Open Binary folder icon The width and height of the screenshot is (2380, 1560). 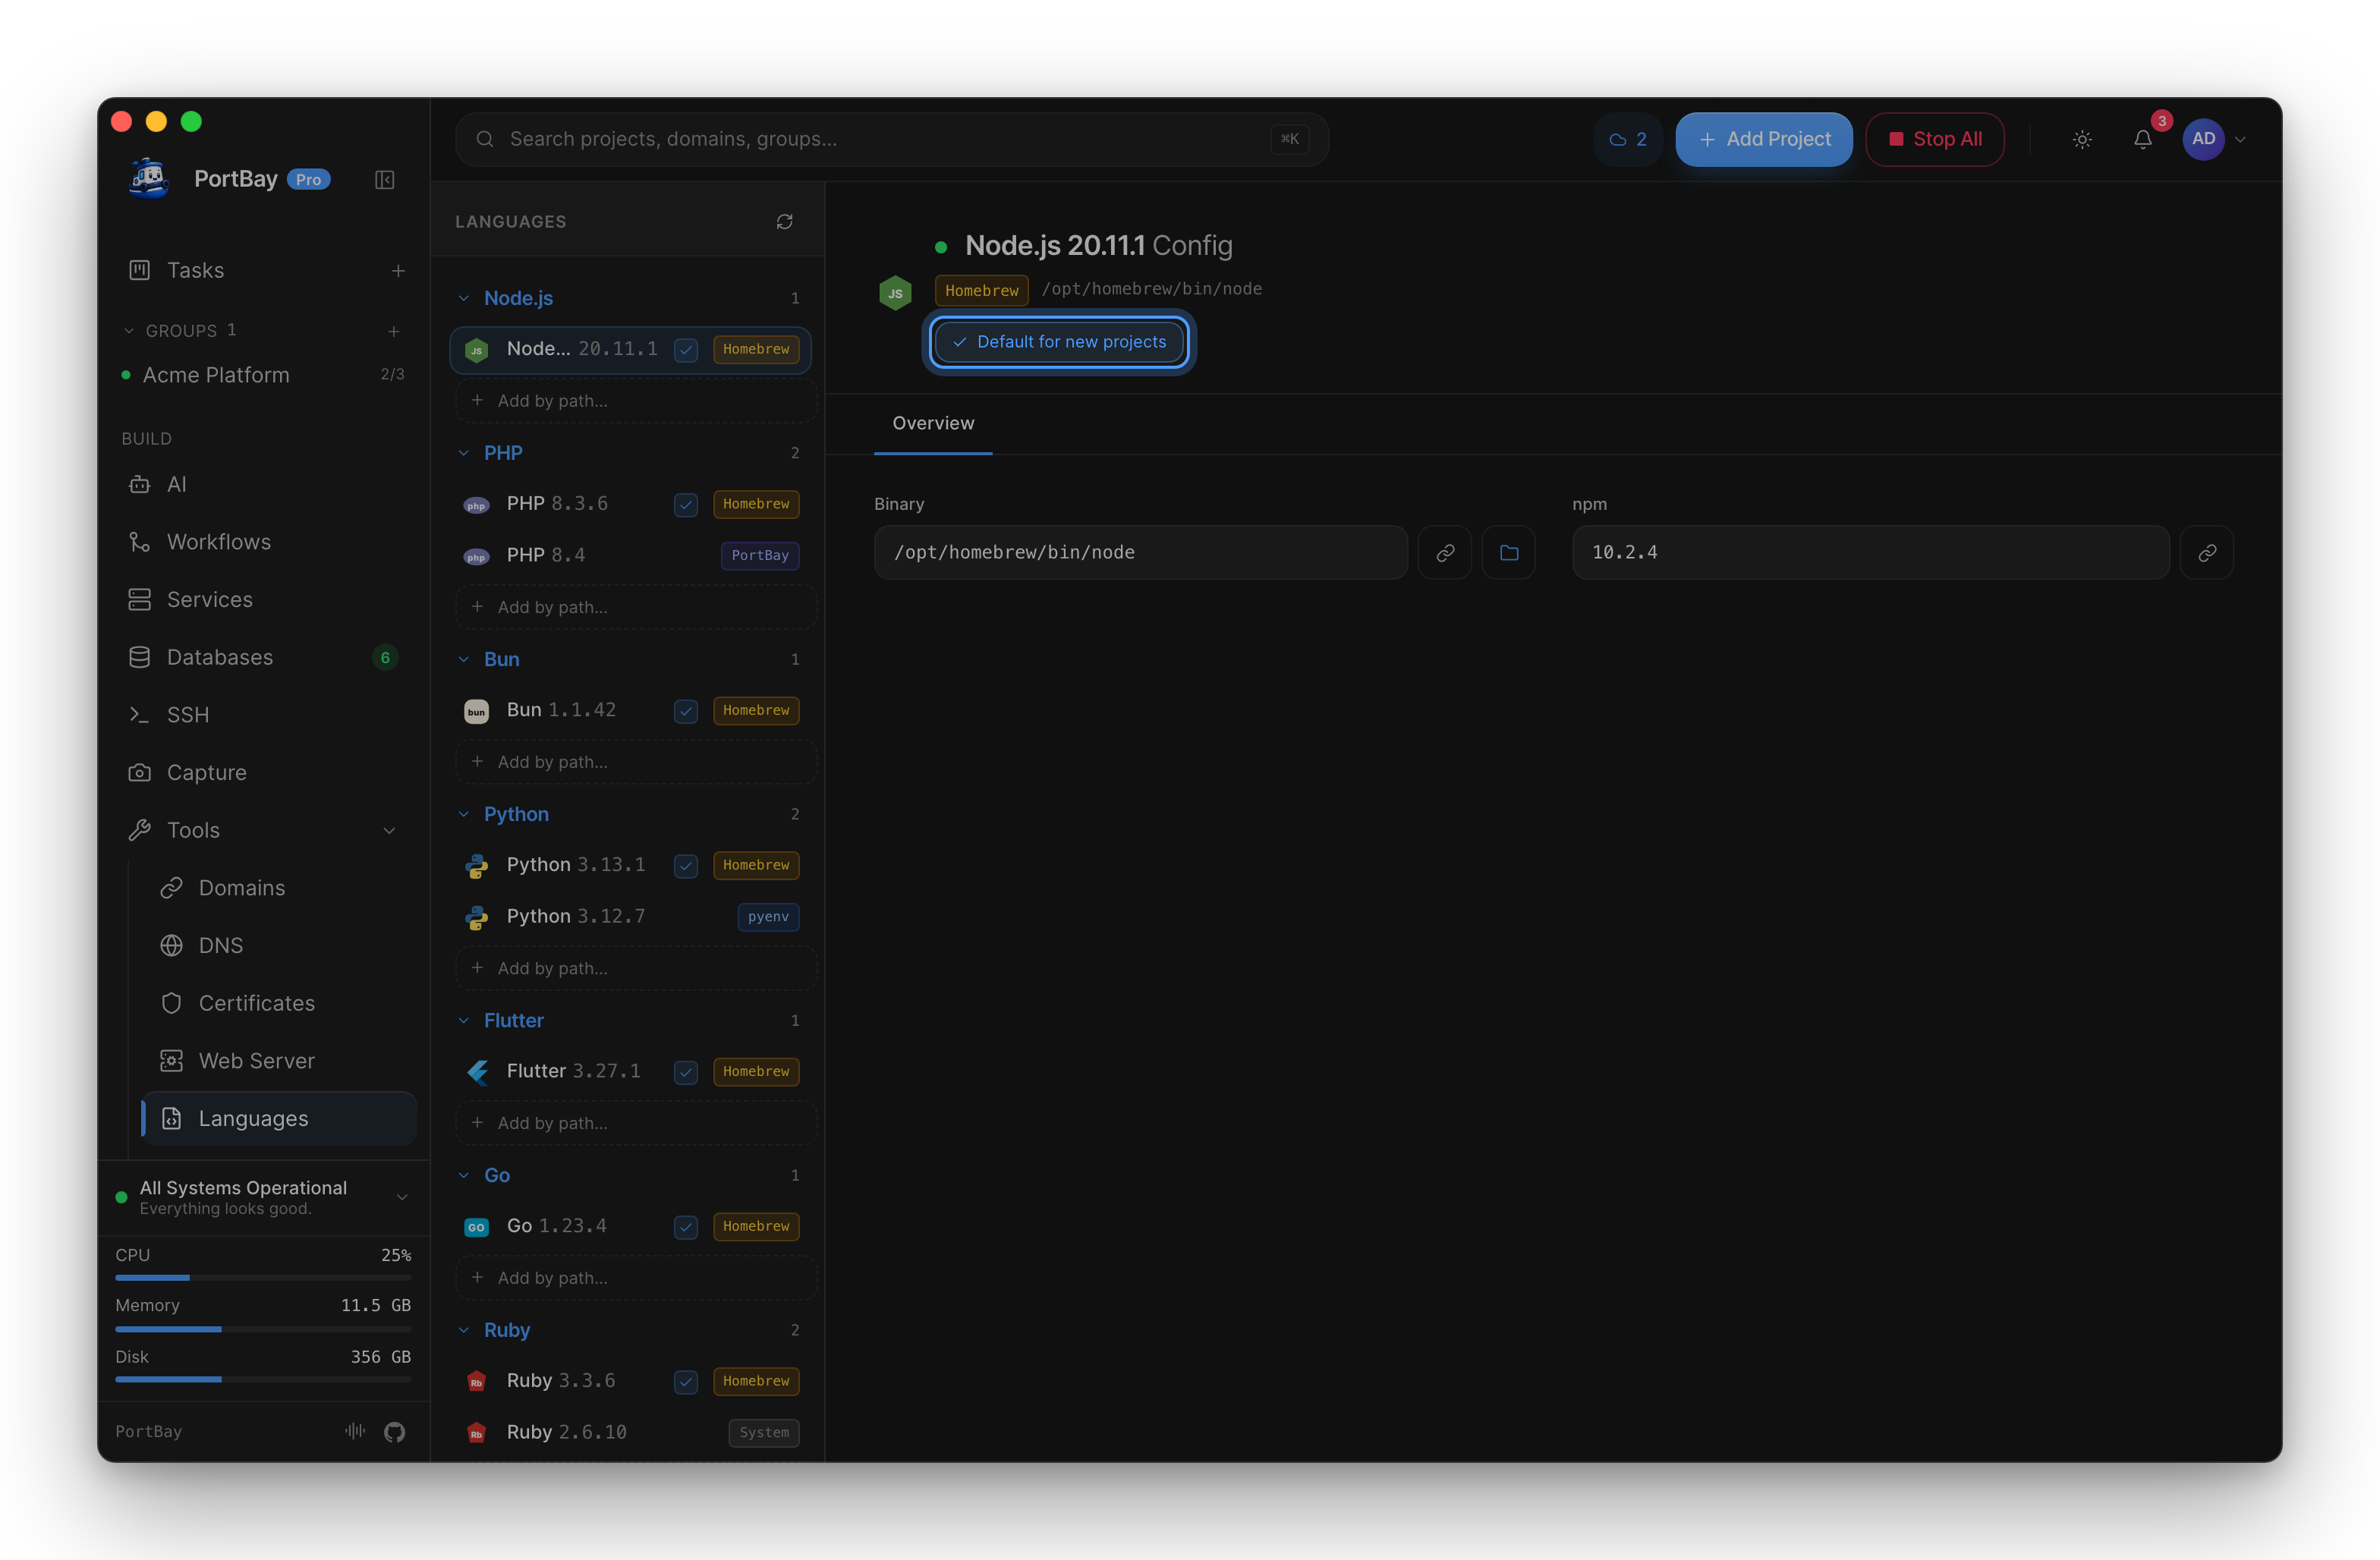1509,553
